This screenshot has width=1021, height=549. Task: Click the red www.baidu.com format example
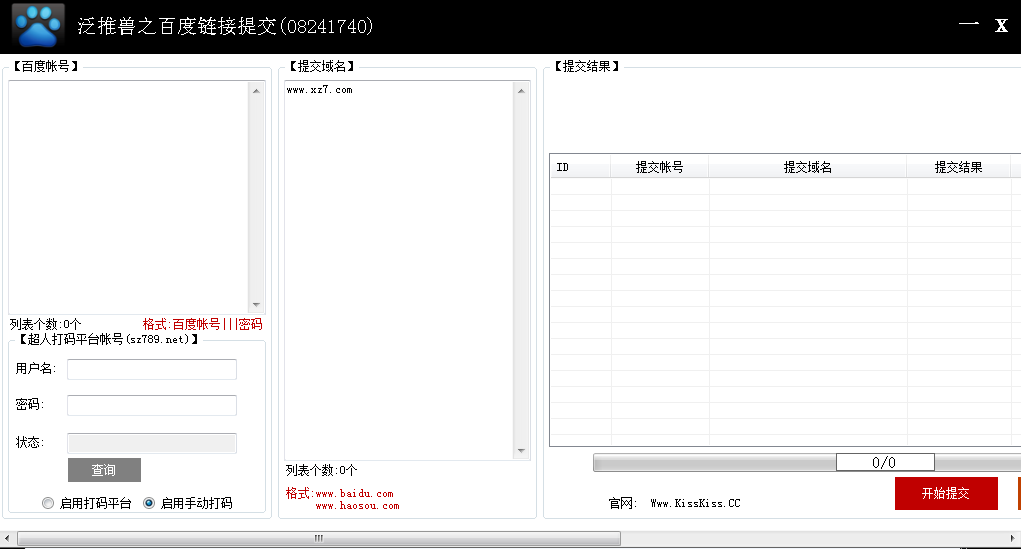pos(355,494)
